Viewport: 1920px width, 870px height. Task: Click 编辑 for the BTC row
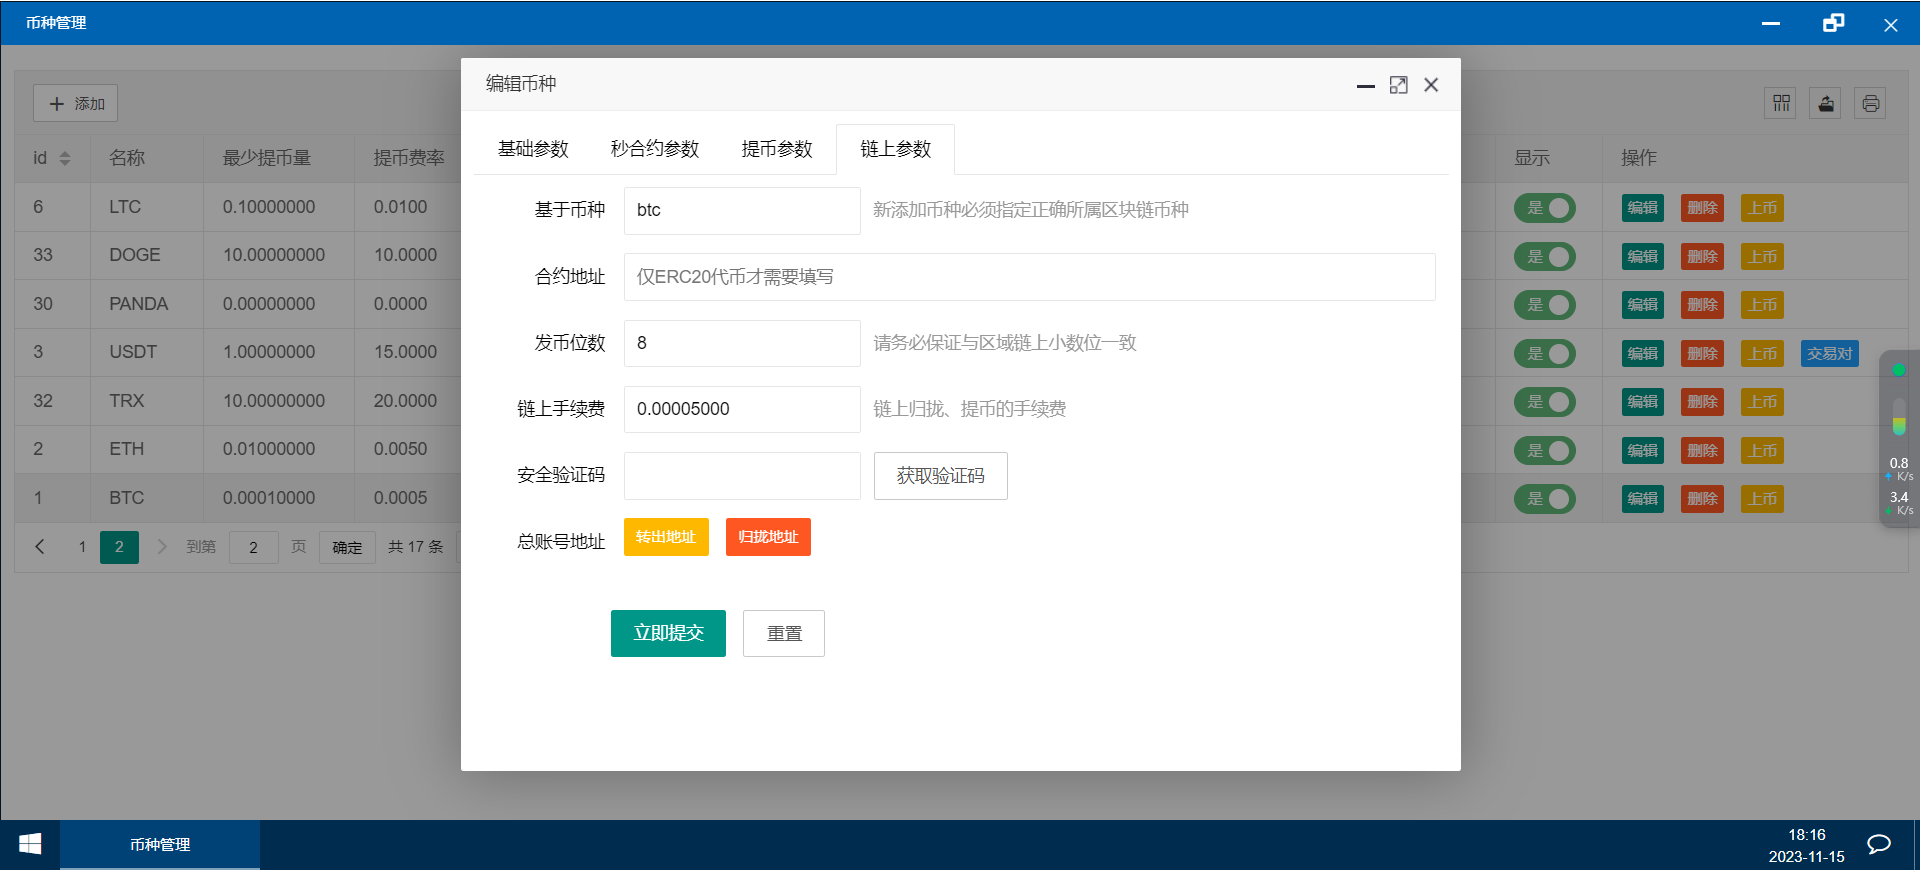tap(1643, 499)
